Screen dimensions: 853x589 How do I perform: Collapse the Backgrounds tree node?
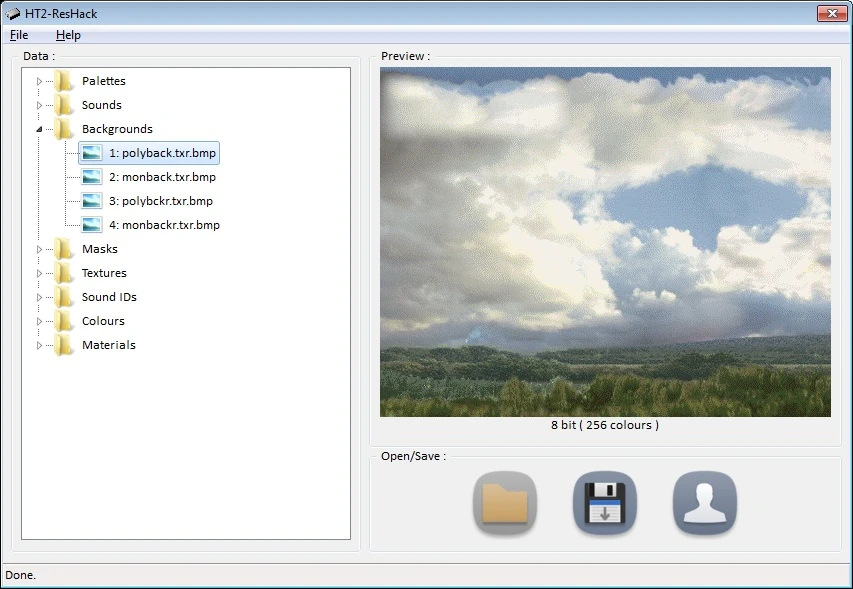point(39,129)
